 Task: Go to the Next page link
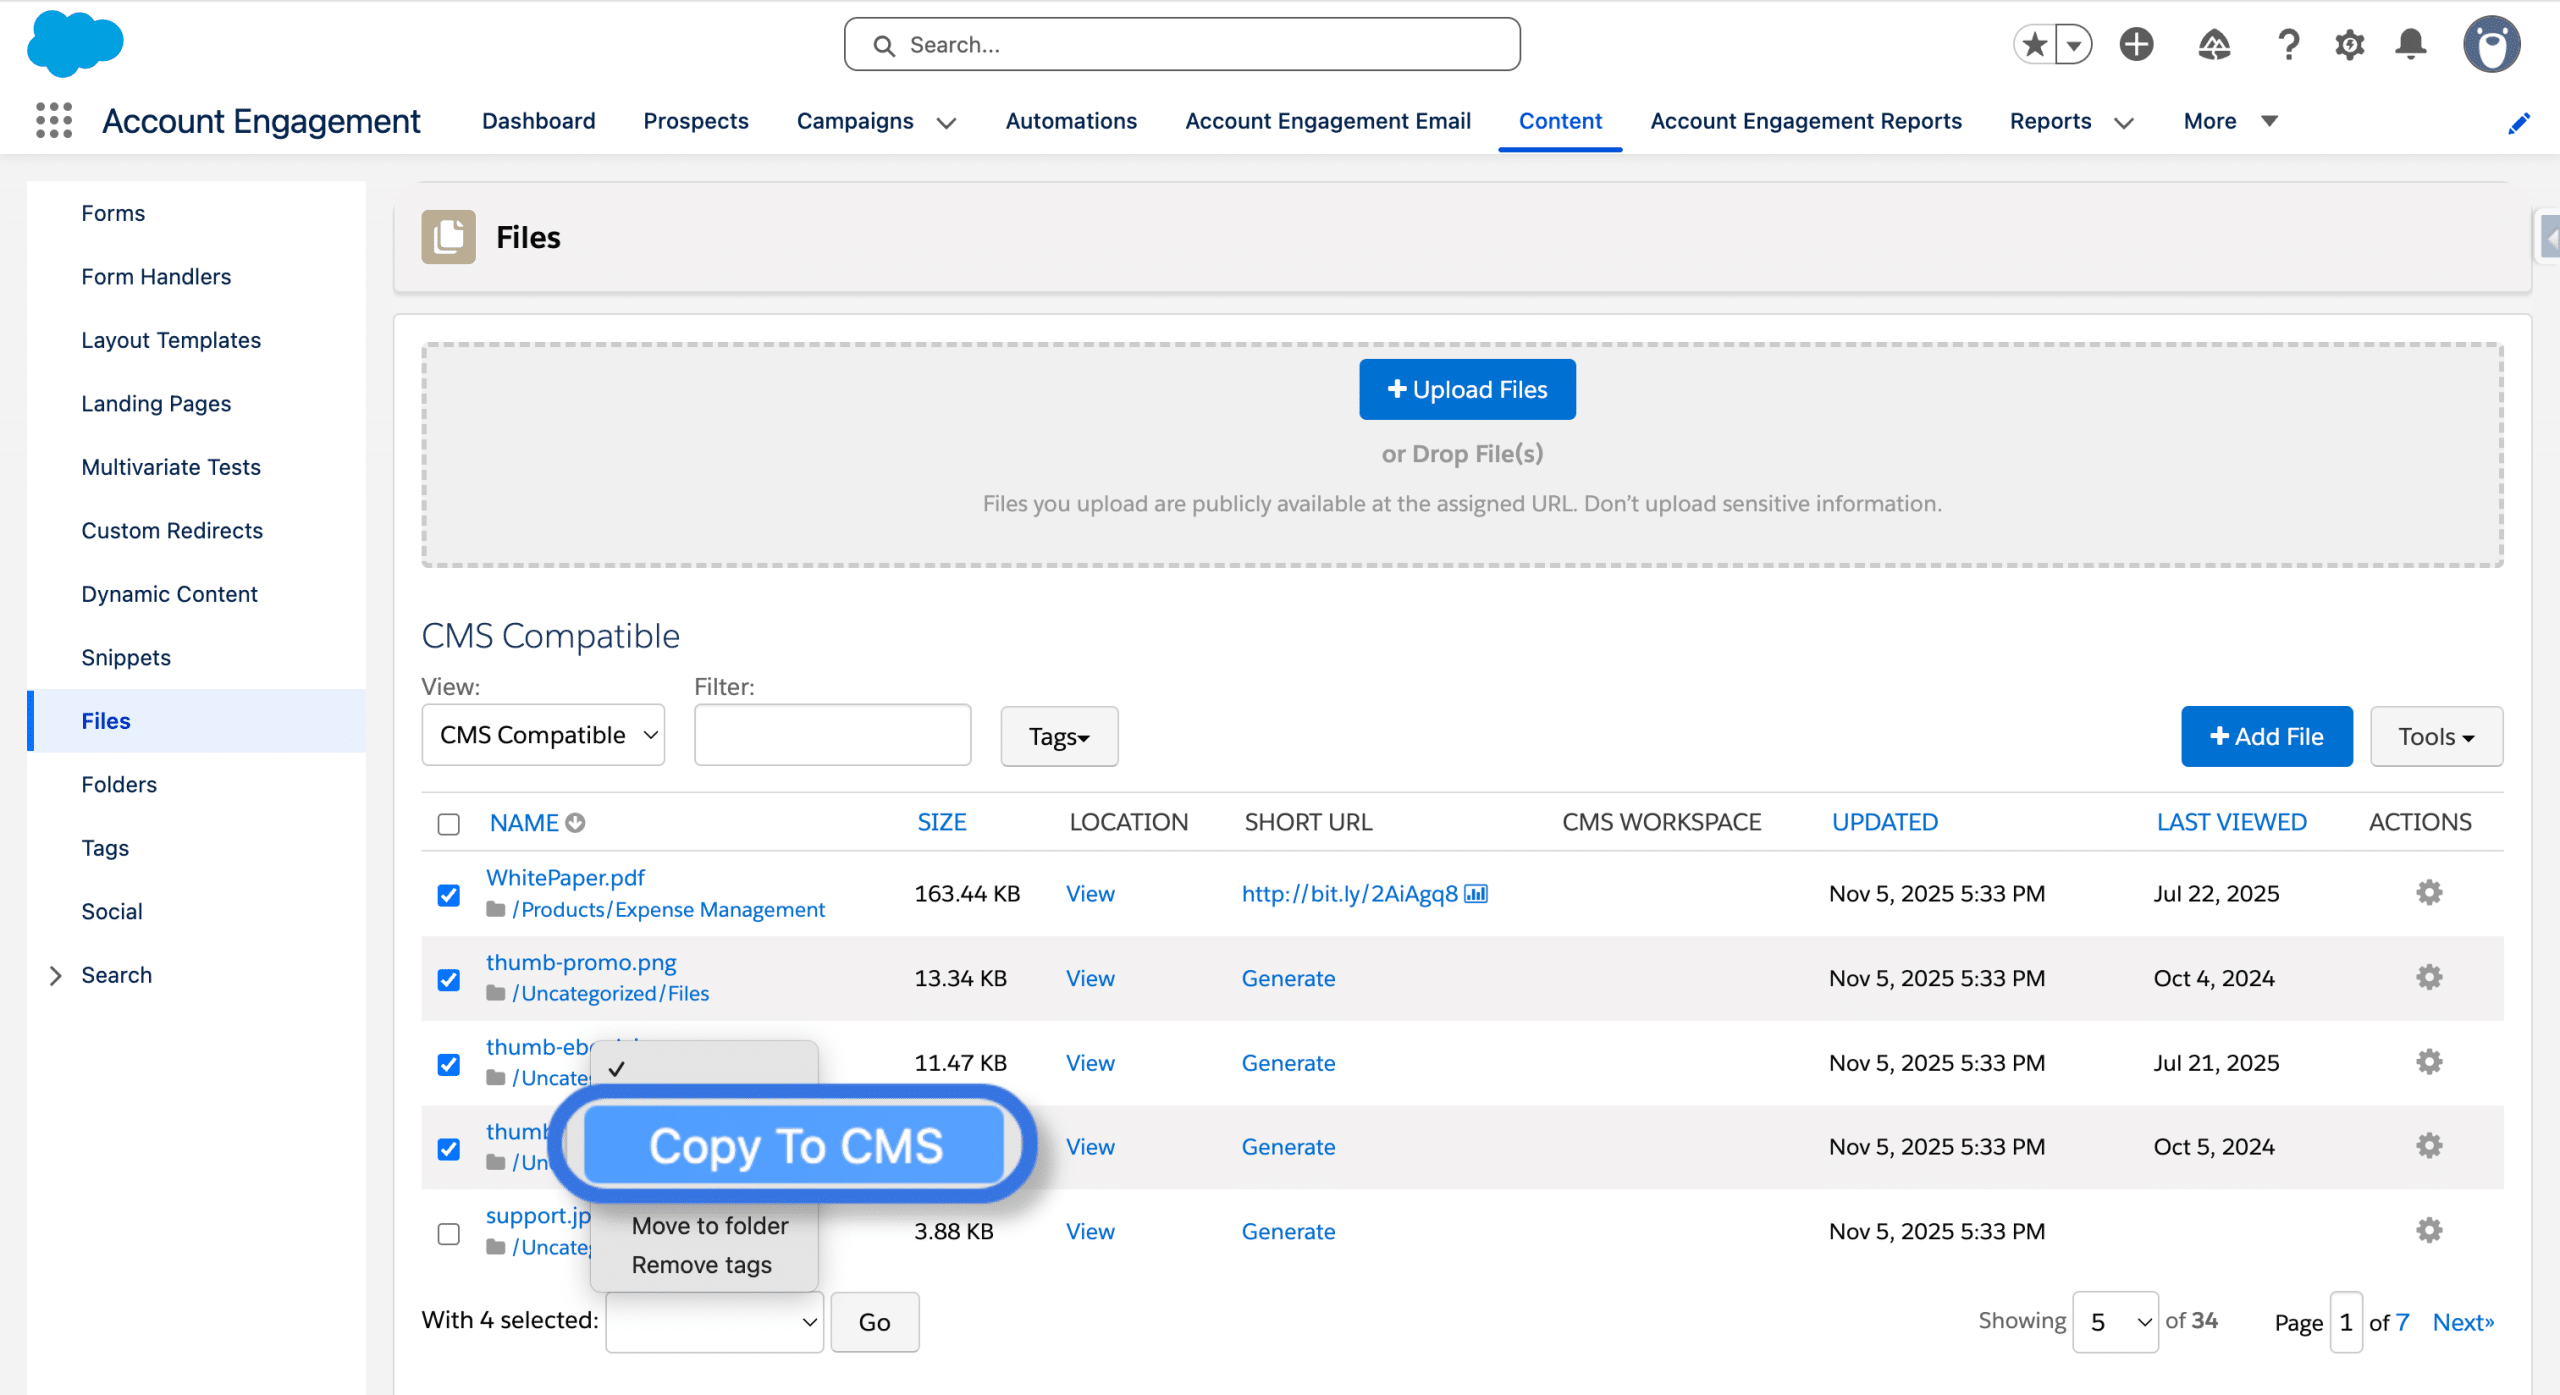2463,1322
